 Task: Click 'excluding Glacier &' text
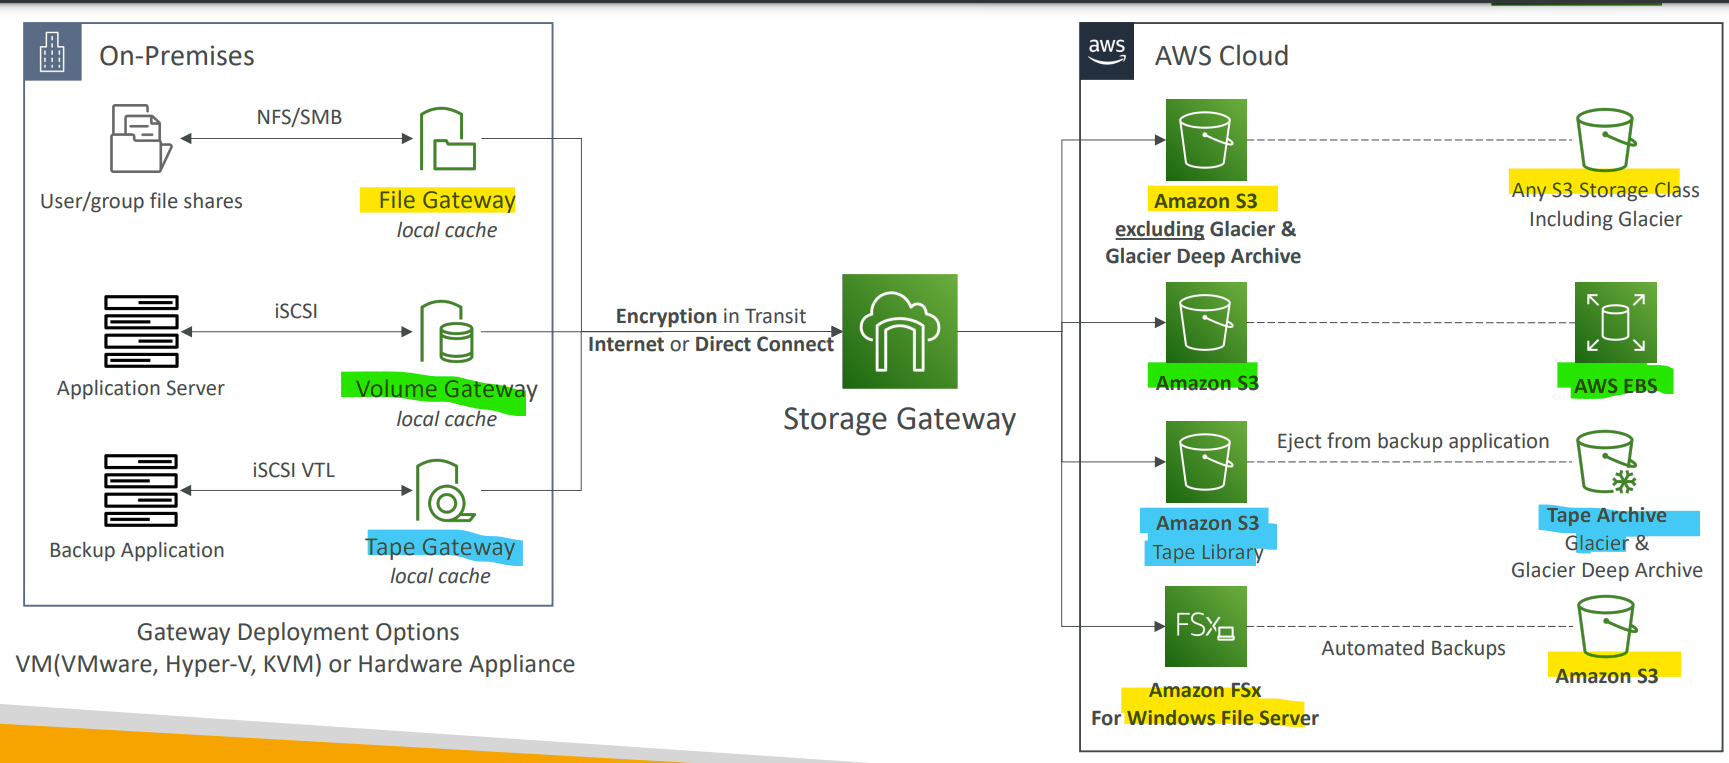(1205, 229)
